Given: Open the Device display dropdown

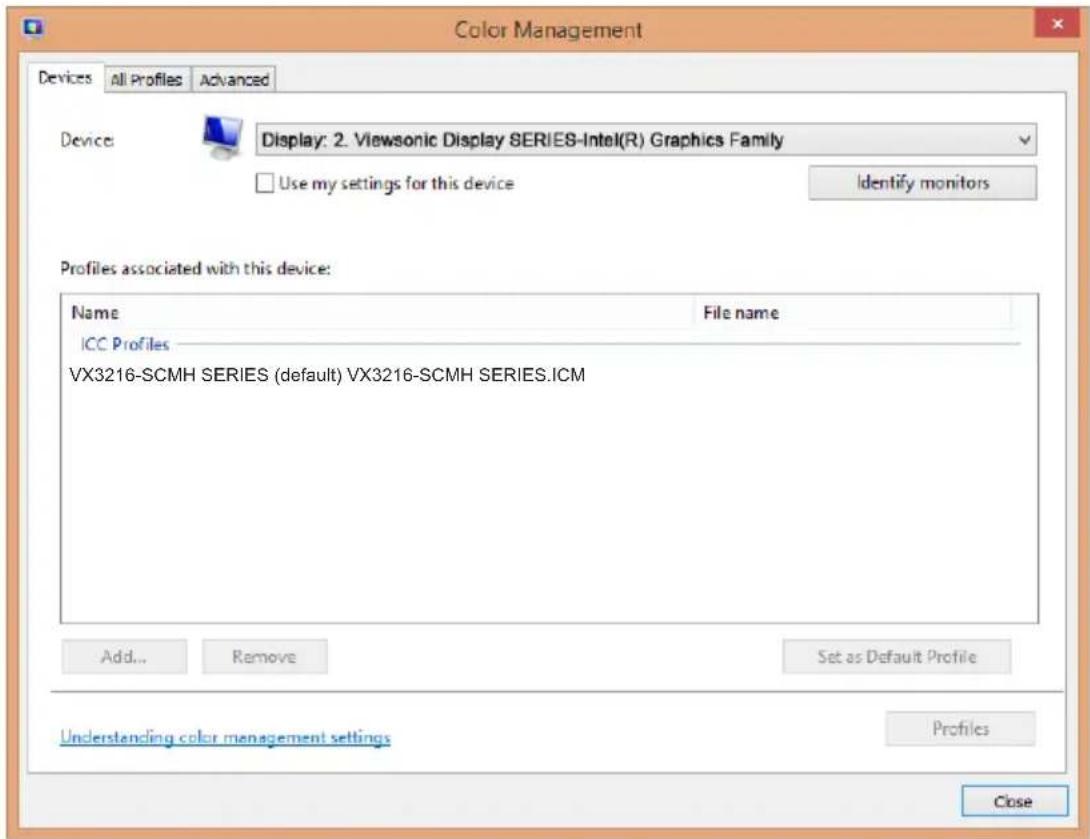Looking at the screenshot, I should (646, 140).
